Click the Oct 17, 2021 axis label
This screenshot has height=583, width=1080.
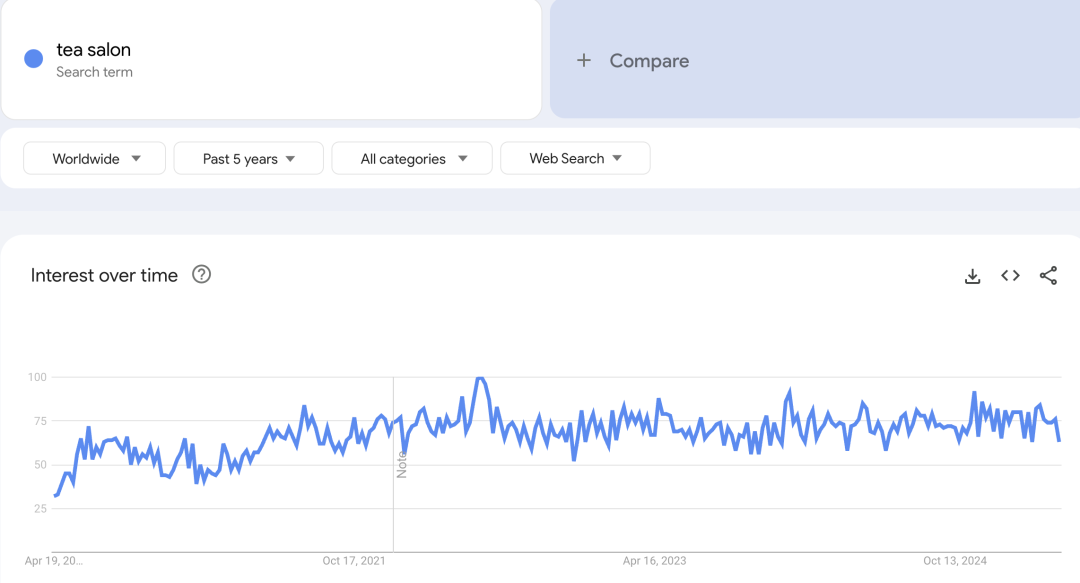[354, 561]
